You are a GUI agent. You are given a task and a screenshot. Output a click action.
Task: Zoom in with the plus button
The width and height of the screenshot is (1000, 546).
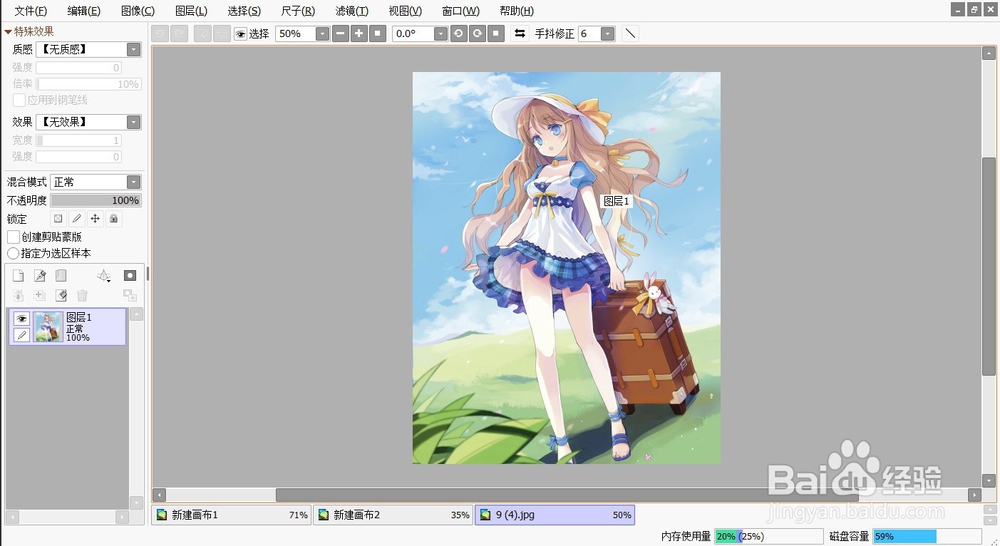point(359,33)
